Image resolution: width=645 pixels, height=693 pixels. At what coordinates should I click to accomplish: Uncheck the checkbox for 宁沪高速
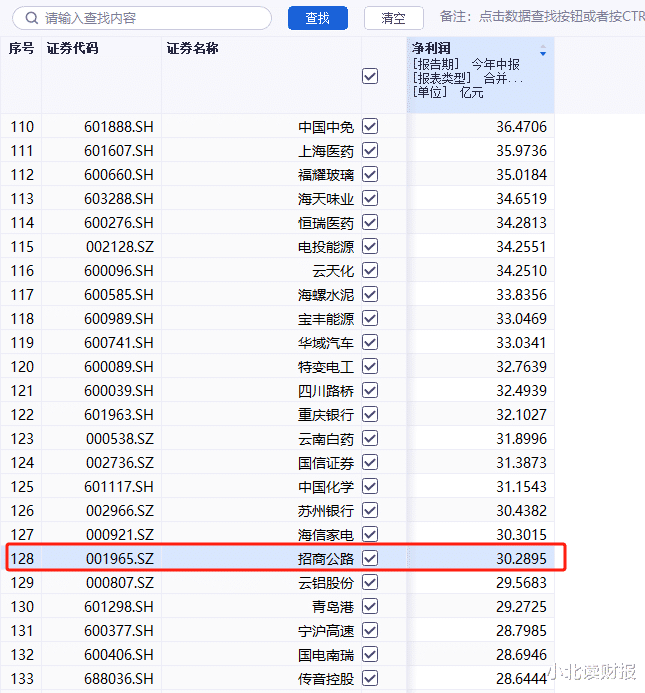pos(370,630)
